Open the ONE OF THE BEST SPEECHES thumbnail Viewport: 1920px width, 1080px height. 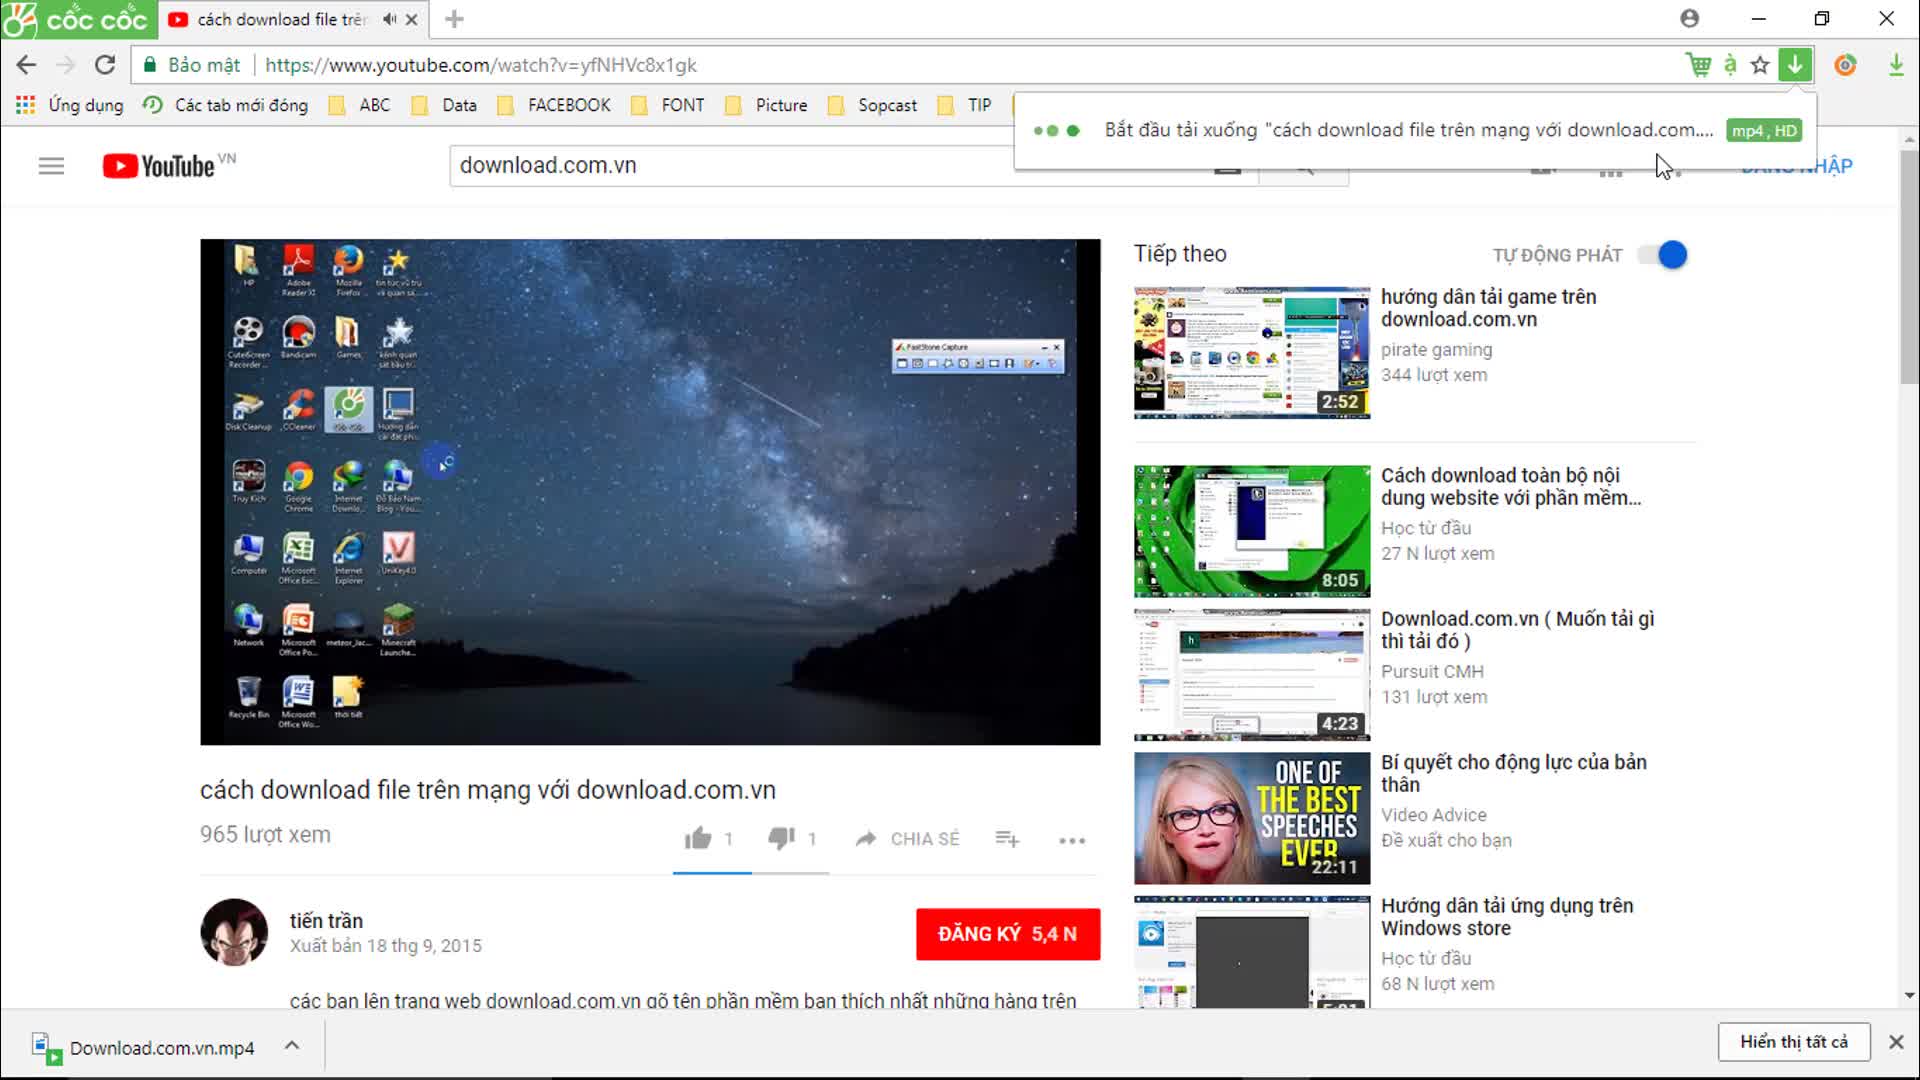pos(1252,818)
